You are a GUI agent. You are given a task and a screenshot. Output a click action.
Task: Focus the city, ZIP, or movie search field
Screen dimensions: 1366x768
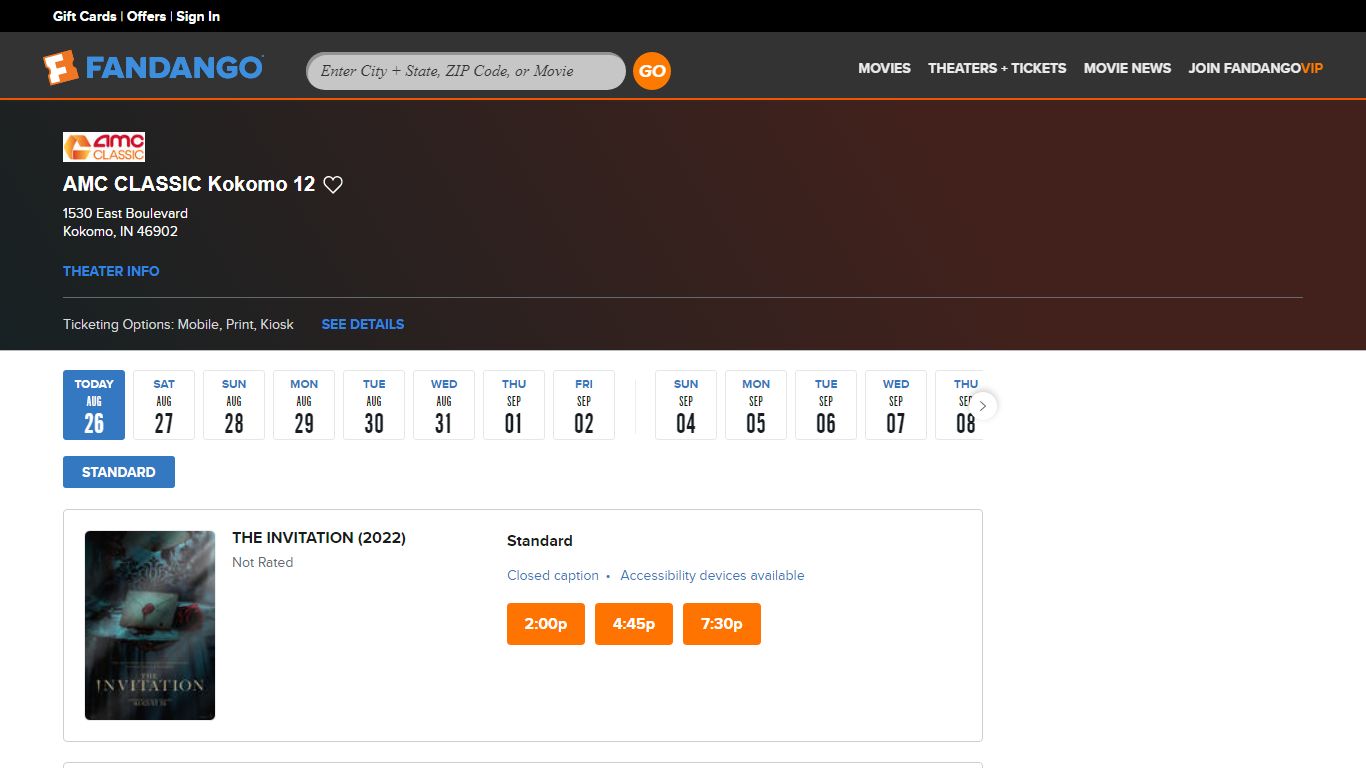point(466,71)
